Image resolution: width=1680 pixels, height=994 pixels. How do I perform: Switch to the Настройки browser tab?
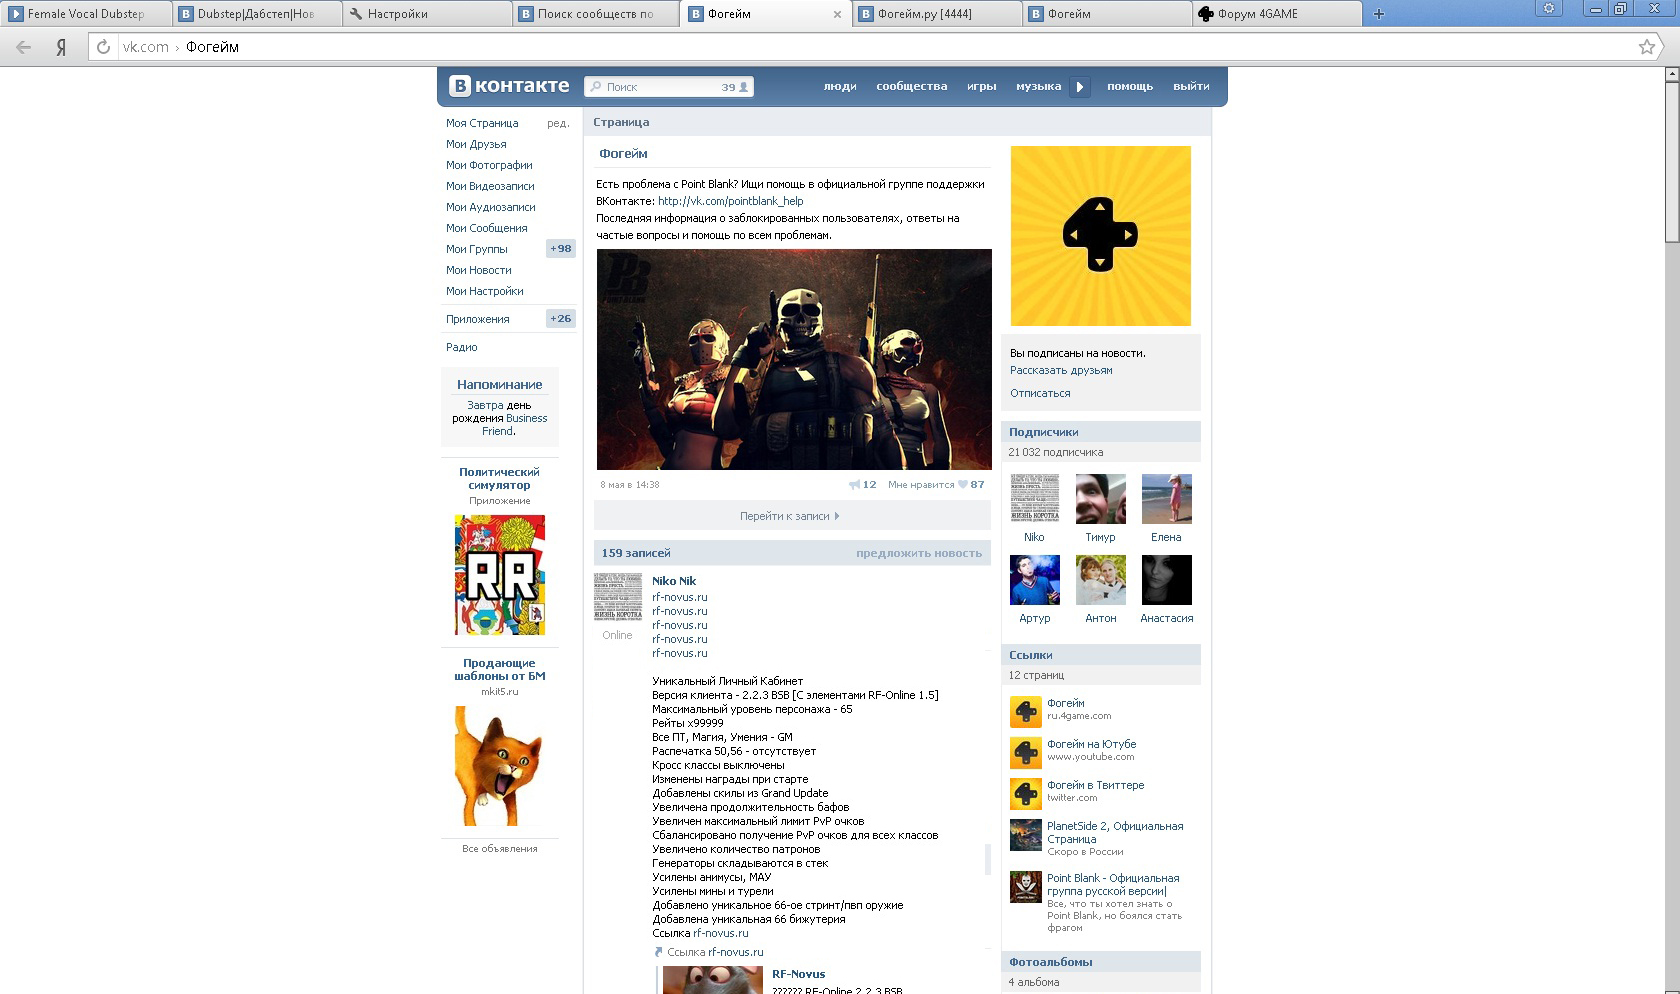pyautogui.click(x=425, y=14)
